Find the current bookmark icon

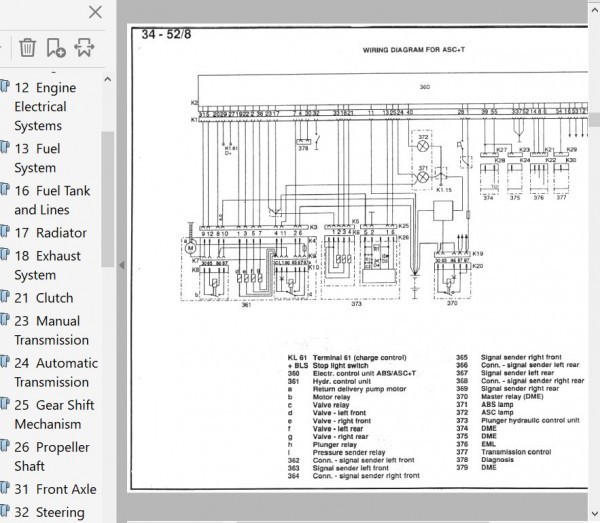click(84, 47)
